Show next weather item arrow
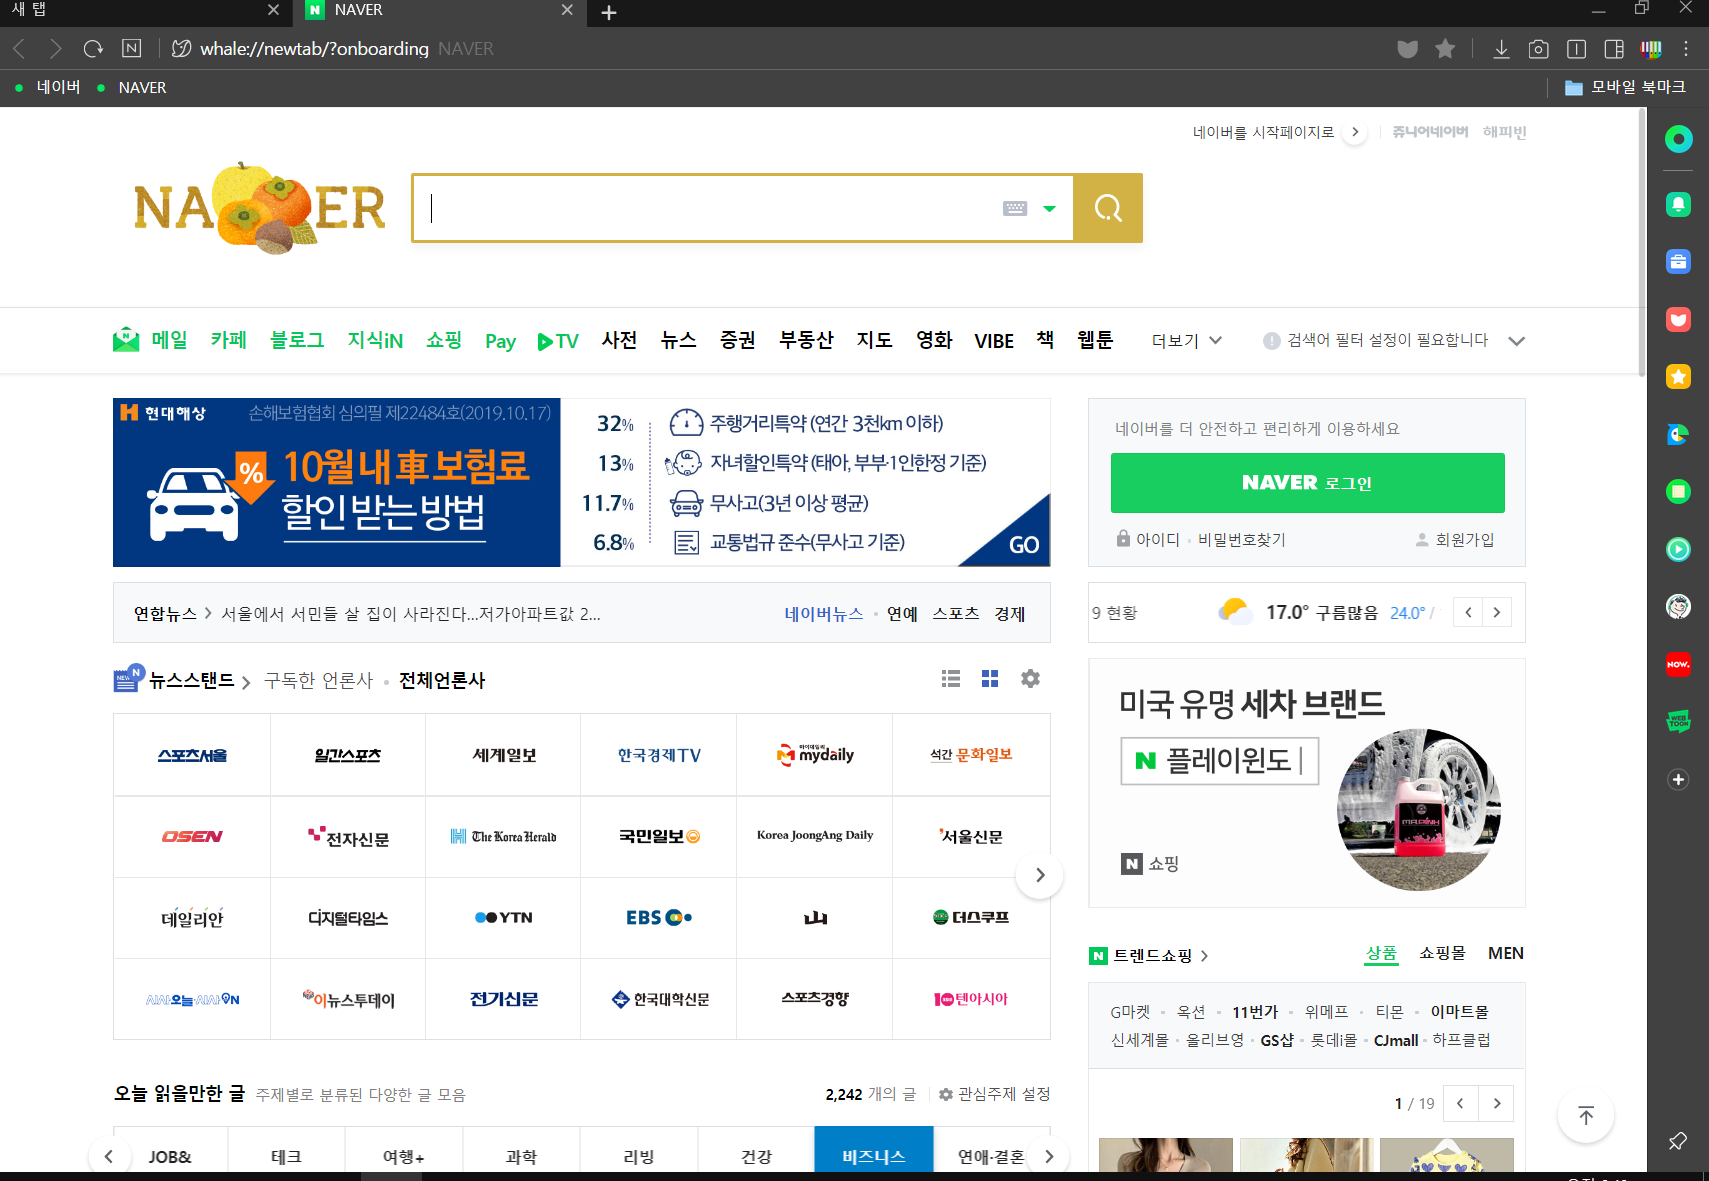 (x=1497, y=612)
